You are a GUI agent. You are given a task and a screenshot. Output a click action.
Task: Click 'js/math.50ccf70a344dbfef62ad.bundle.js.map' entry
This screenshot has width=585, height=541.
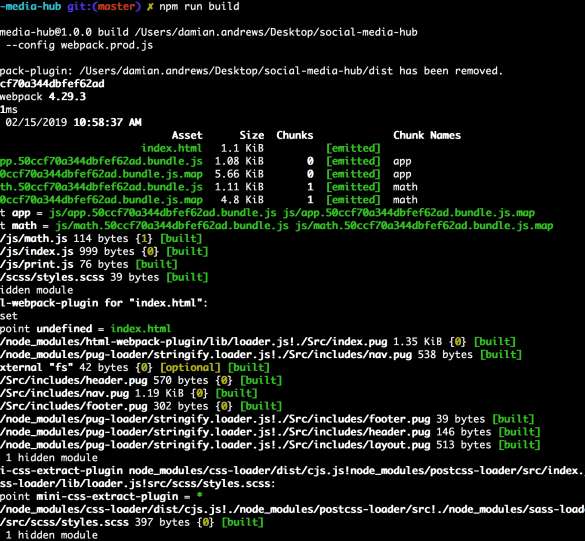pos(424,226)
